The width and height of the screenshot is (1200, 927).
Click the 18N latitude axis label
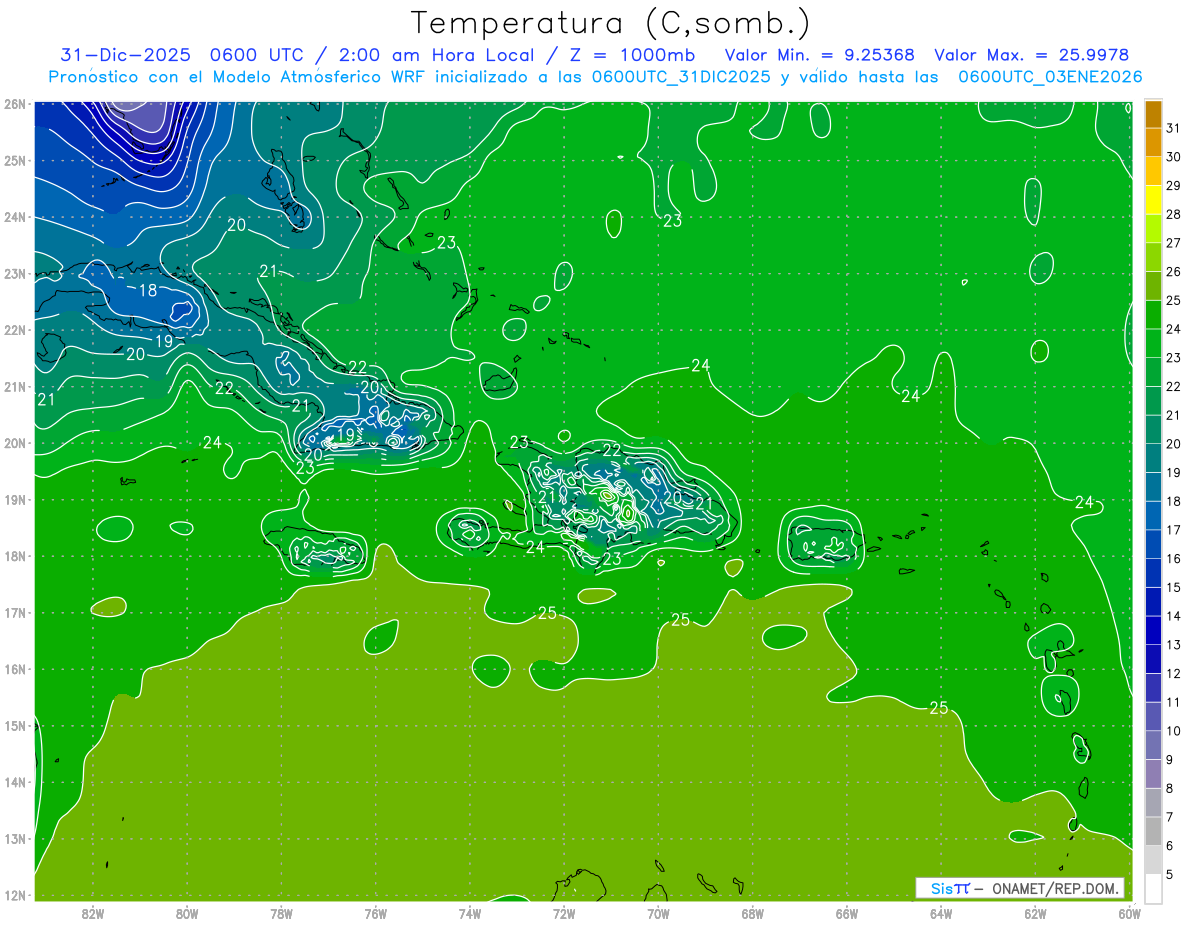(15, 556)
